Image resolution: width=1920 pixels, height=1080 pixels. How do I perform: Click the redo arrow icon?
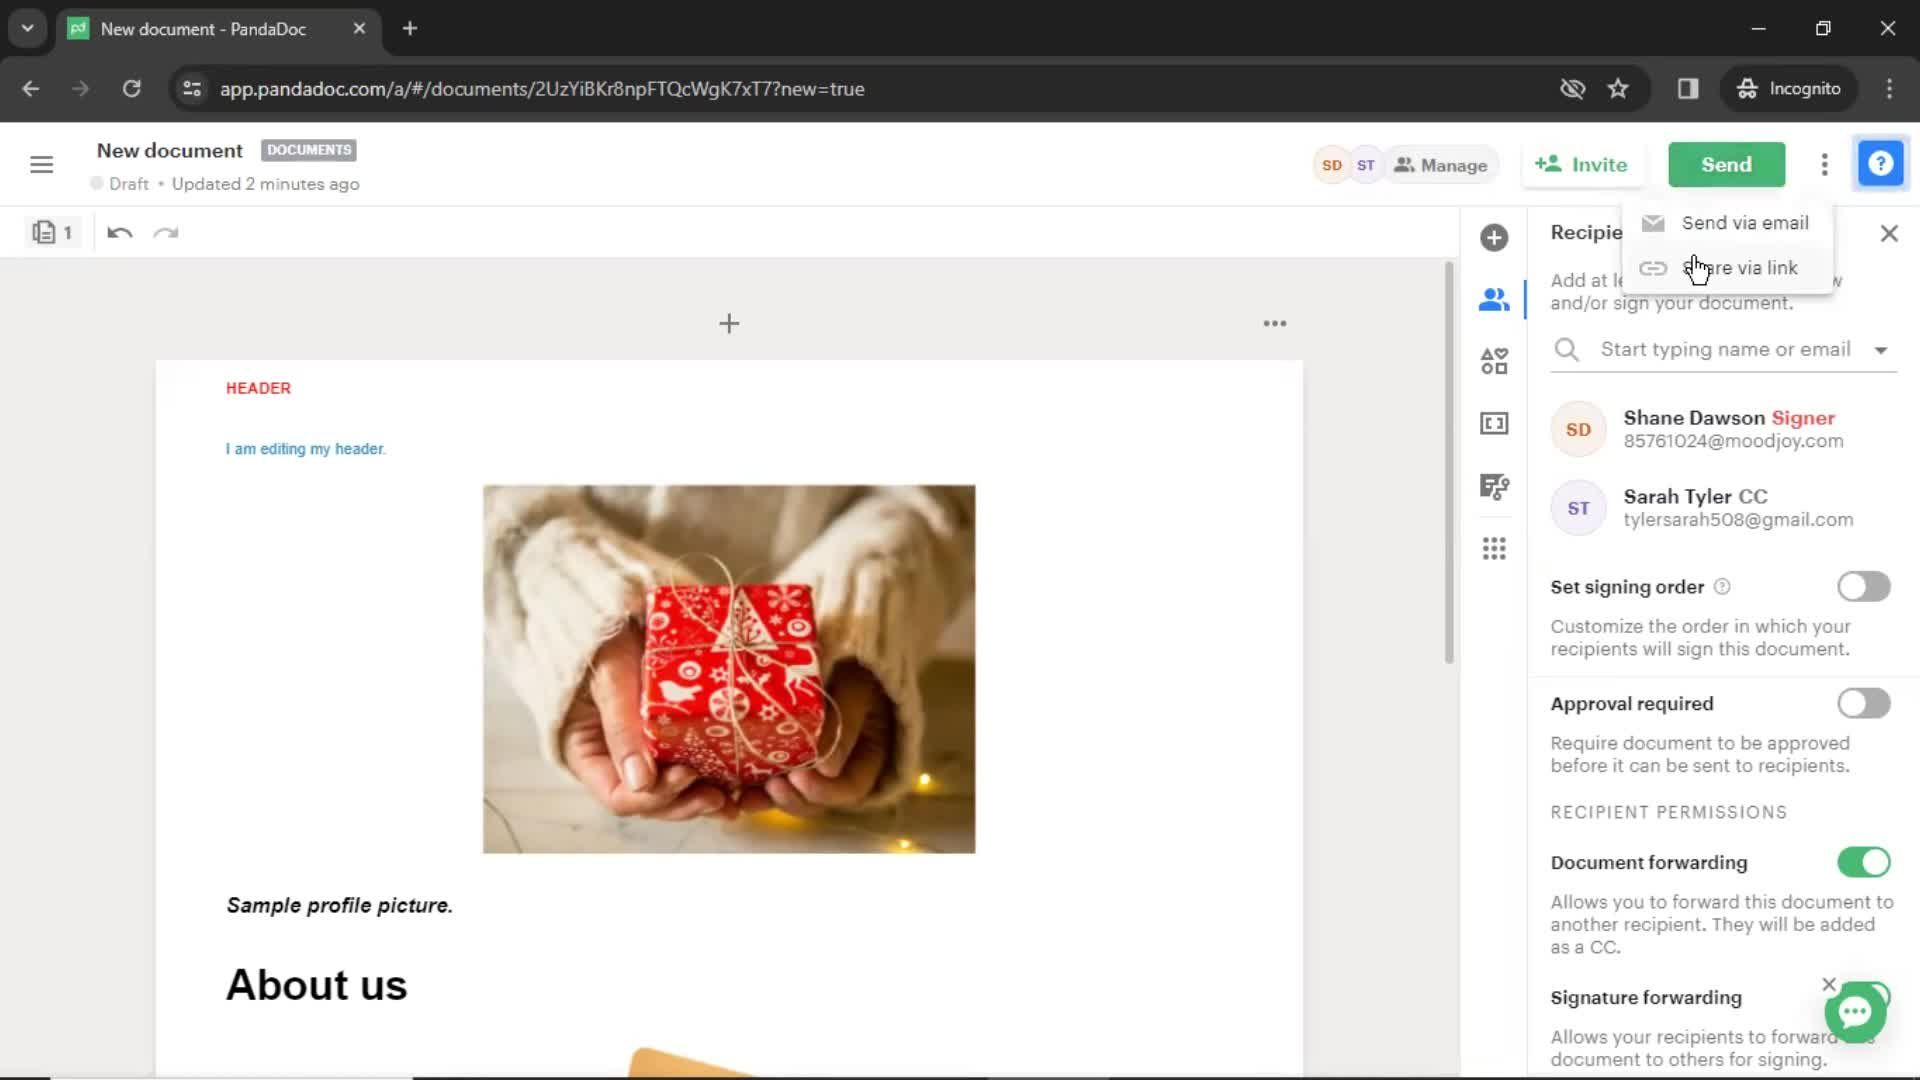coord(165,232)
